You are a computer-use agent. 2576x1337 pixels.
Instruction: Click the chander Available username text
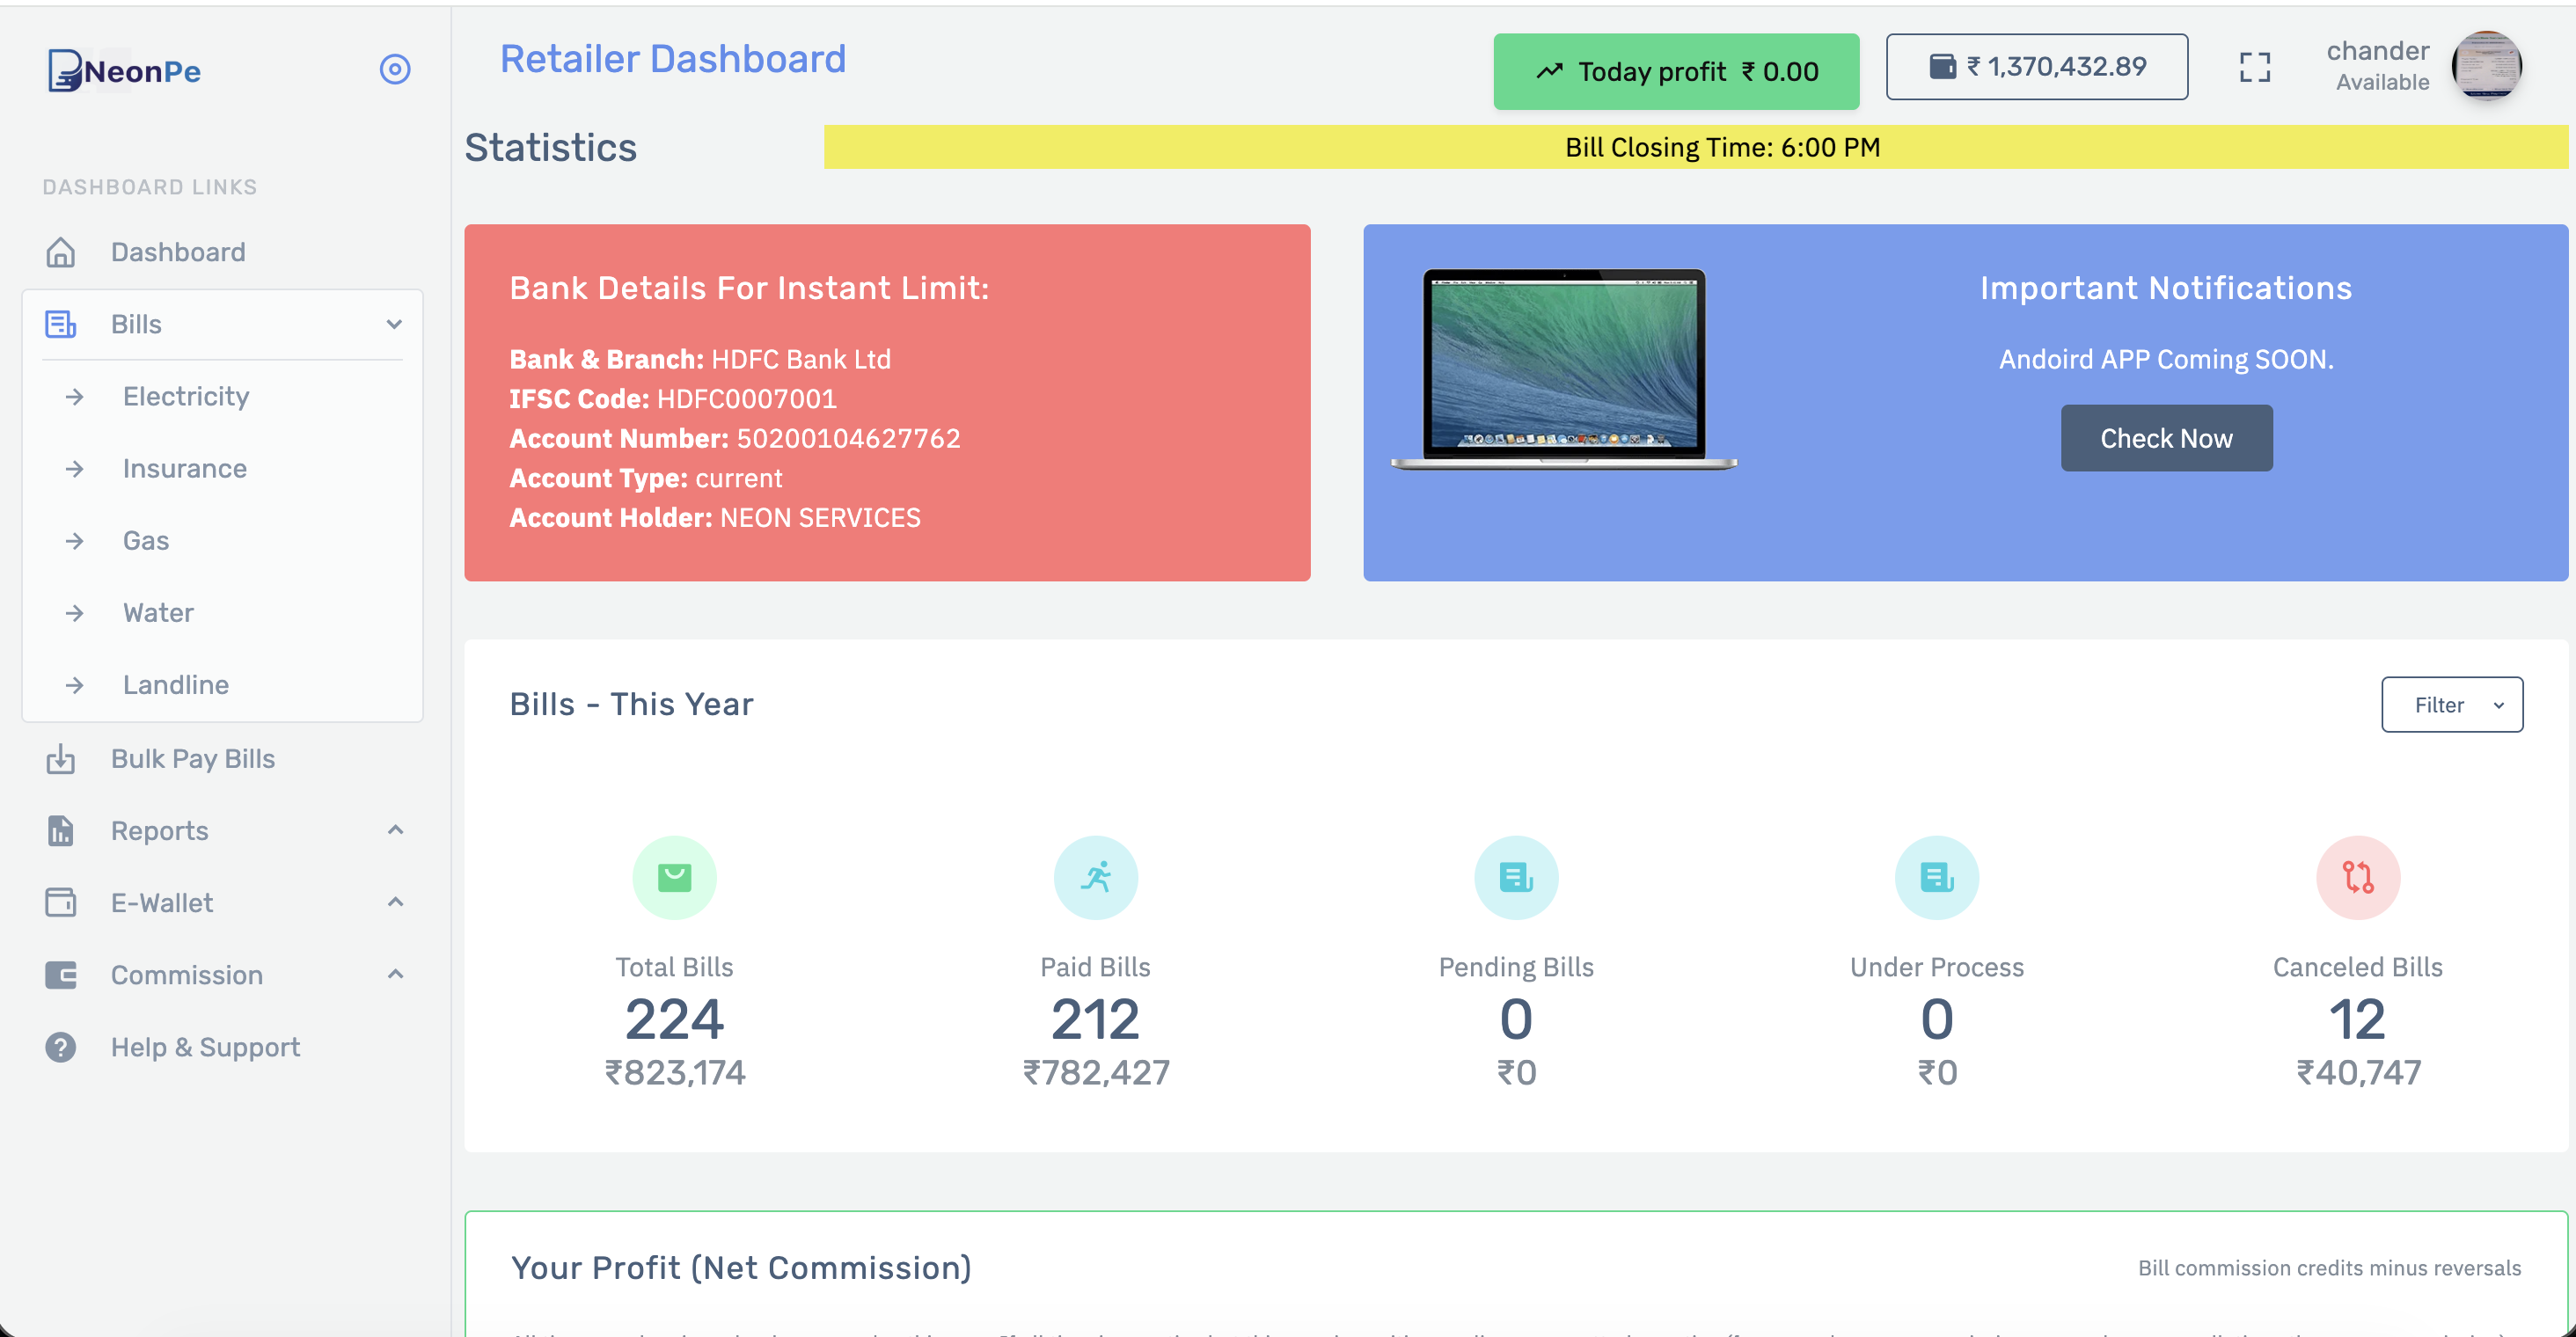2378,66
